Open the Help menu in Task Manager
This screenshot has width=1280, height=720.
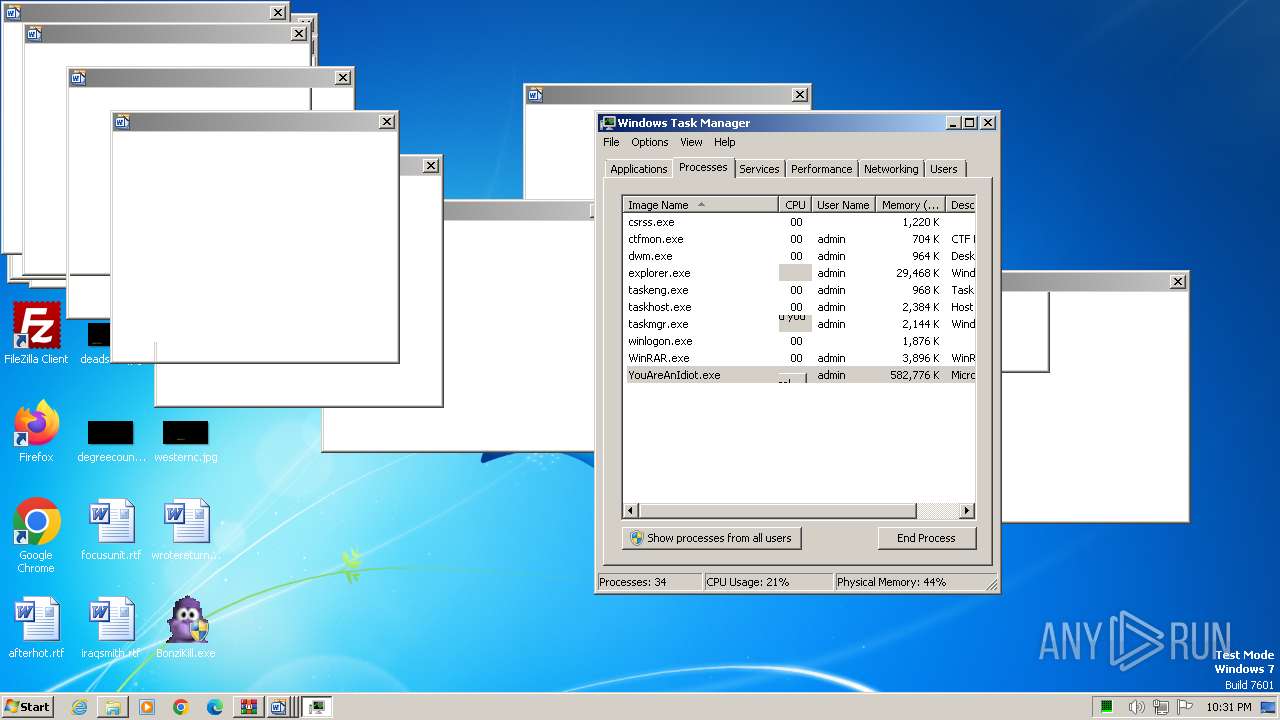coord(725,142)
